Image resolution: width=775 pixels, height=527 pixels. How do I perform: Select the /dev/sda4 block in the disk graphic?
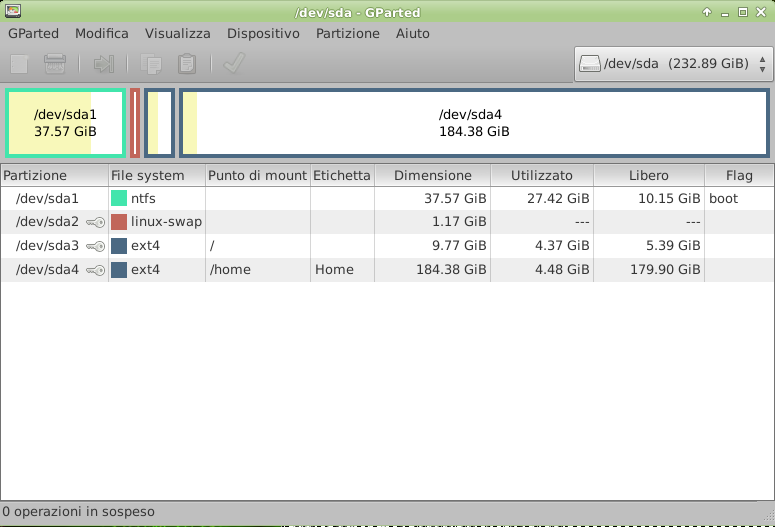[x=474, y=123]
